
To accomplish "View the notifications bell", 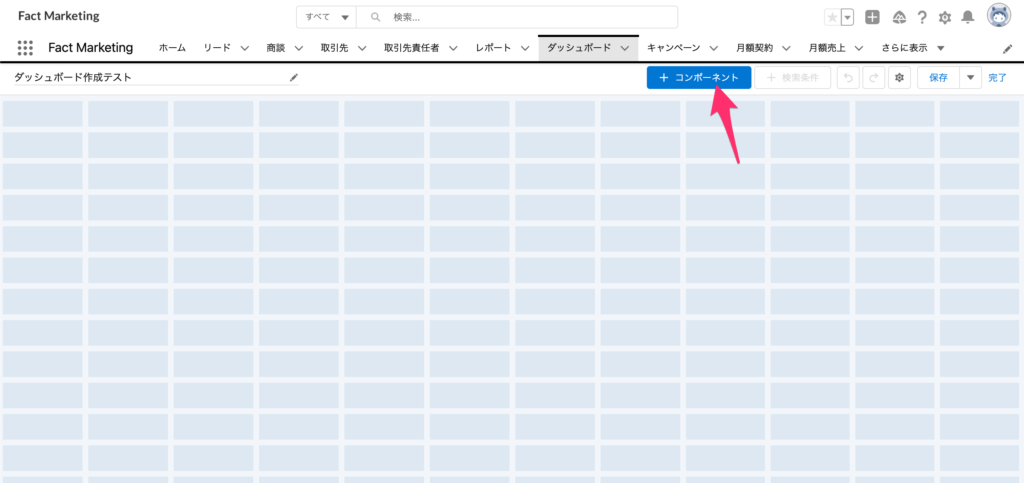I will pos(968,18).
